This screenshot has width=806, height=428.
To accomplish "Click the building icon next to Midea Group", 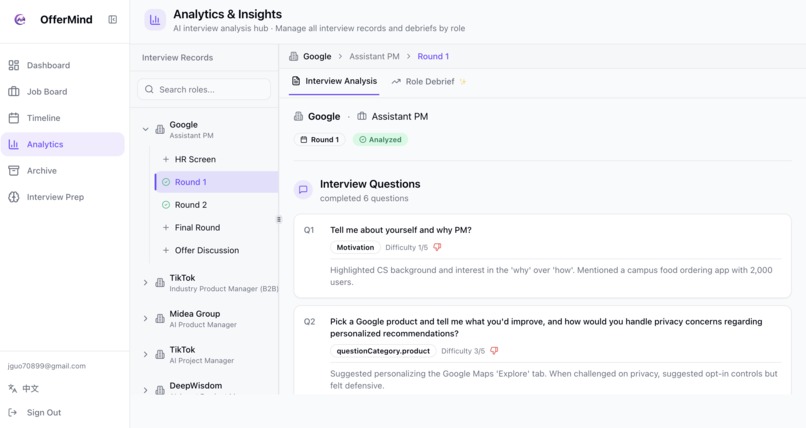I will (160, 319).
